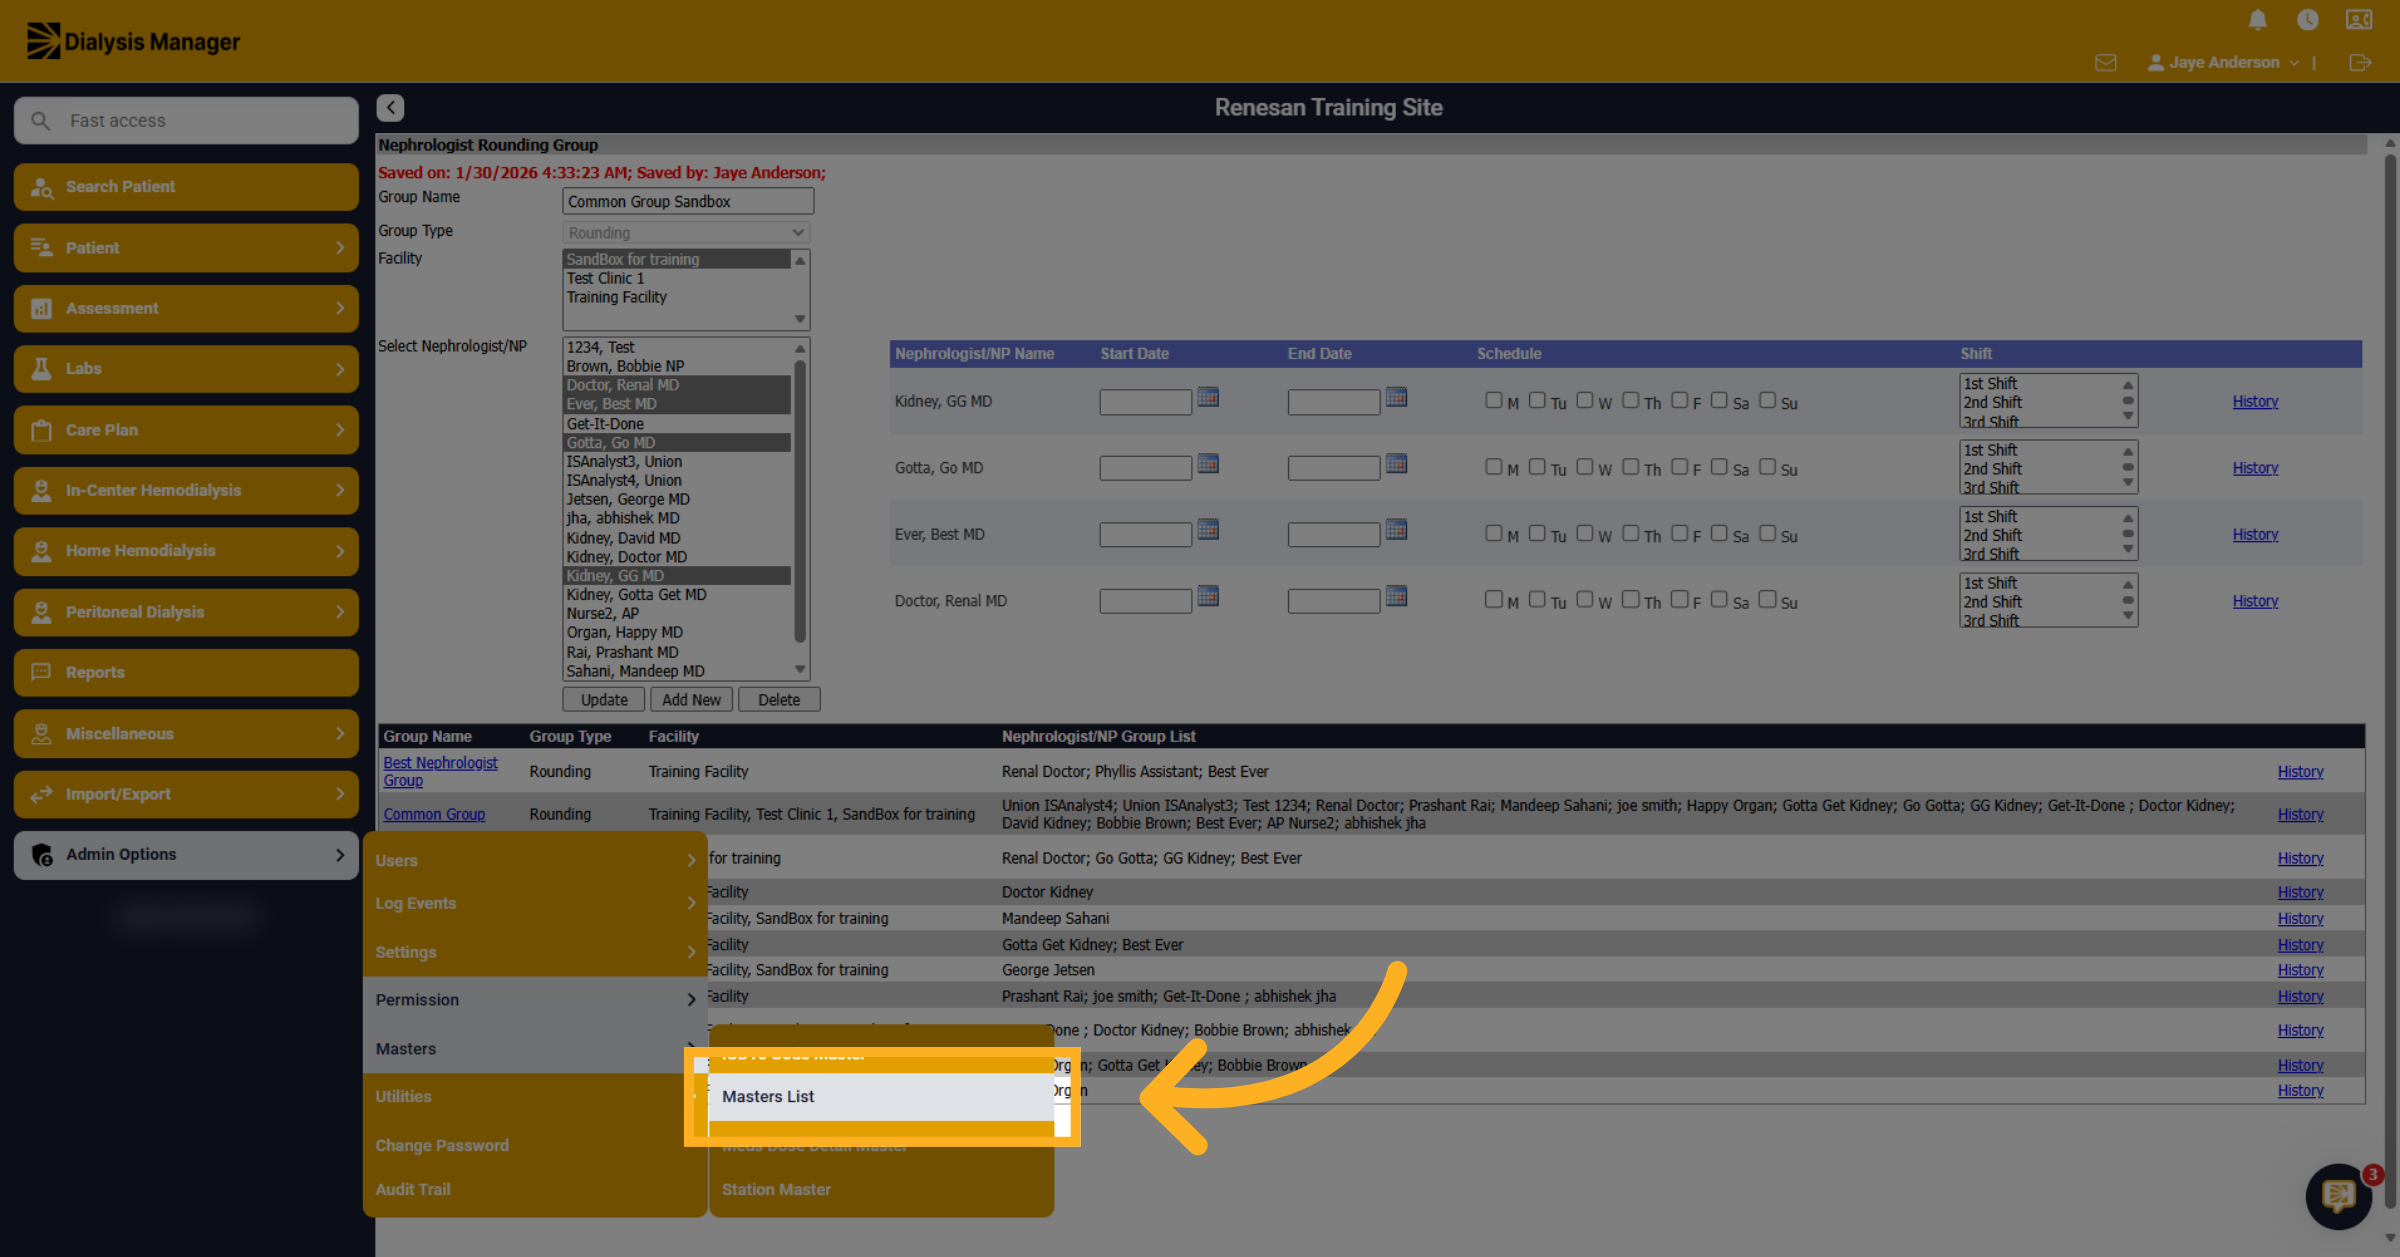Click the Fast access search field
This screenshot has height=1257, width=2400.
click(x=186, y=120)
